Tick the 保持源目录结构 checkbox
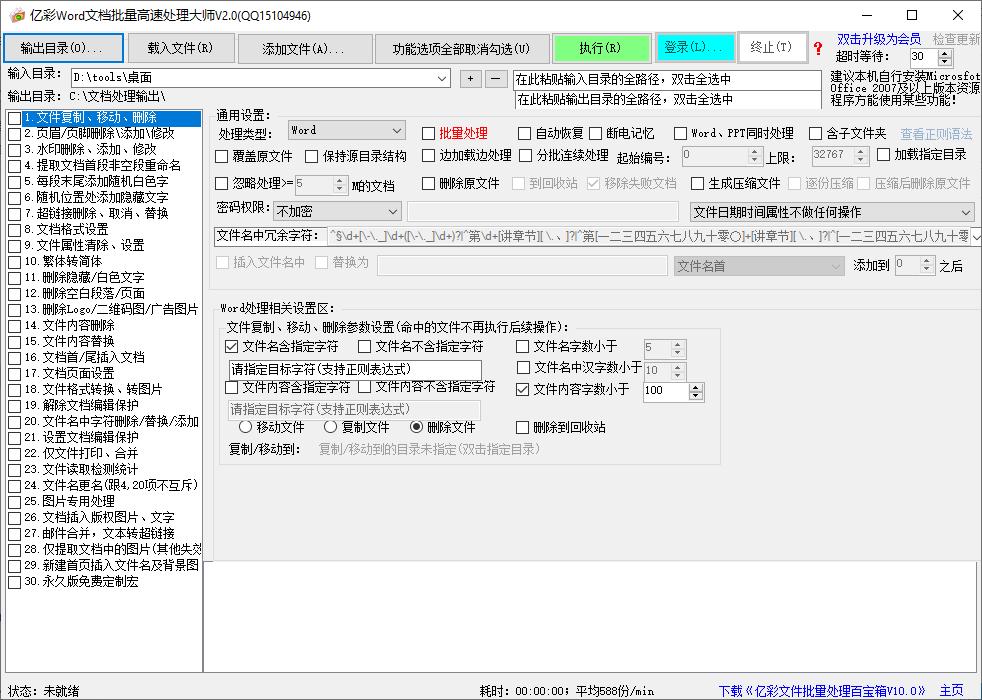 (x=312, y=156)
